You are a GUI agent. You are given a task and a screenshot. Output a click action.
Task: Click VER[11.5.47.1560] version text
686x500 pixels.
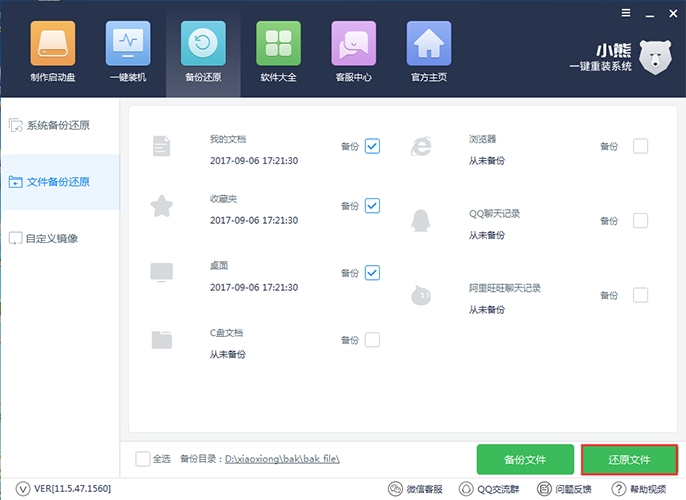(x=72, y=489)
